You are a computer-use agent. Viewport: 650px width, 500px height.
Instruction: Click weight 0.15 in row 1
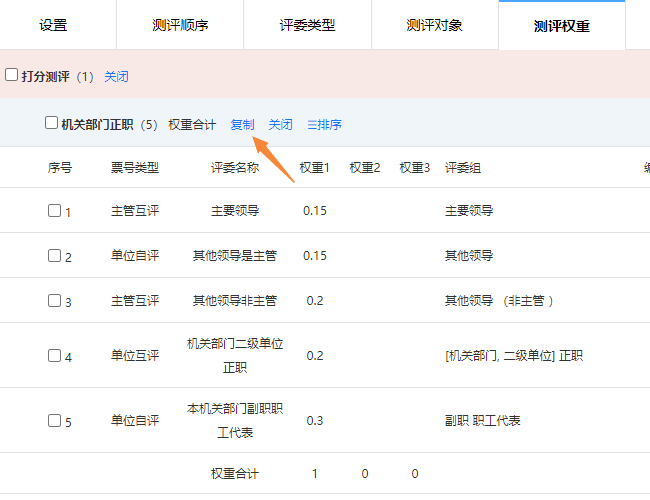[315, 211]
